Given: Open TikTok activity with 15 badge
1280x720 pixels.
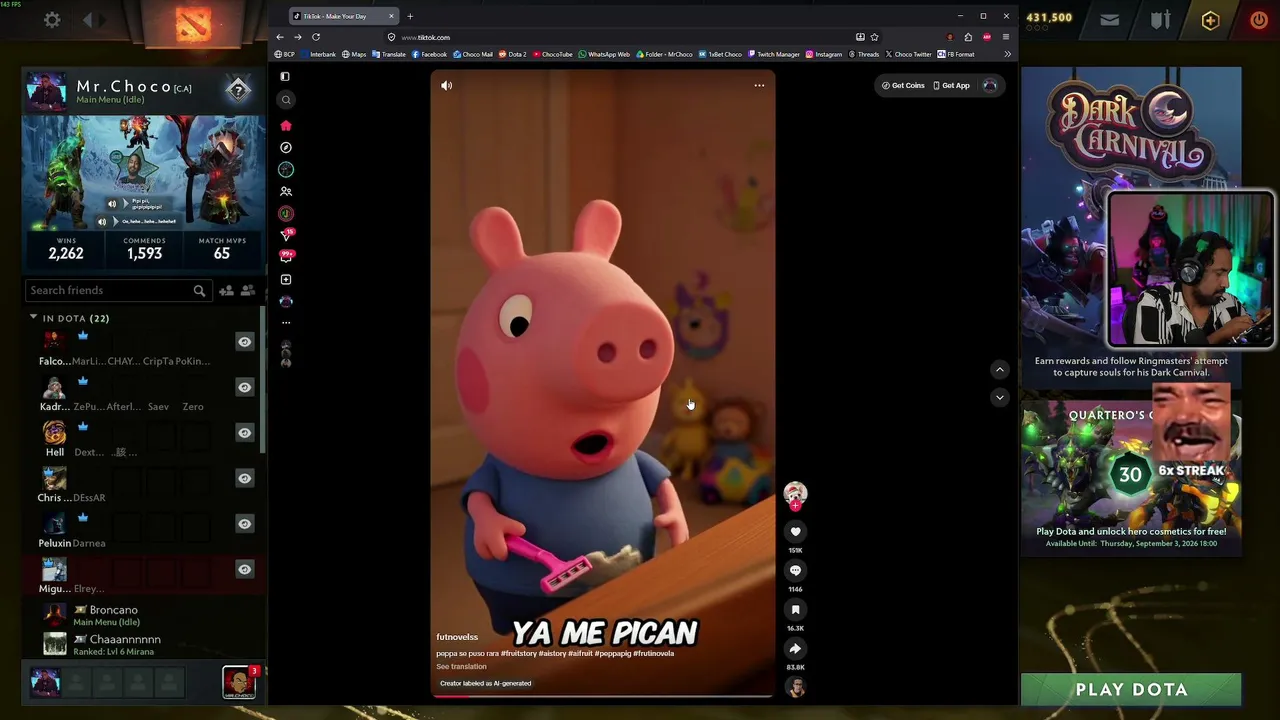Looking at the screenshot, I should pos(286,235).
